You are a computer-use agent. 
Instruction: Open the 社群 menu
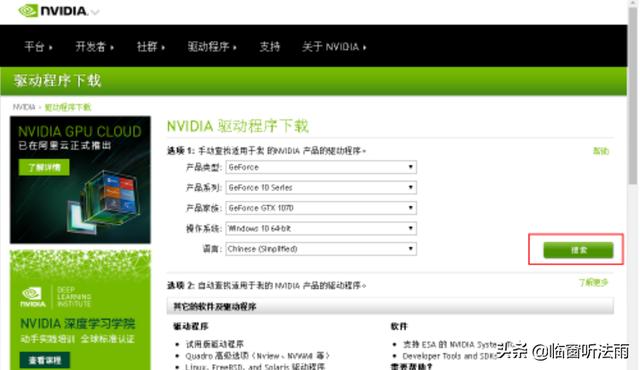click(151, 47)
